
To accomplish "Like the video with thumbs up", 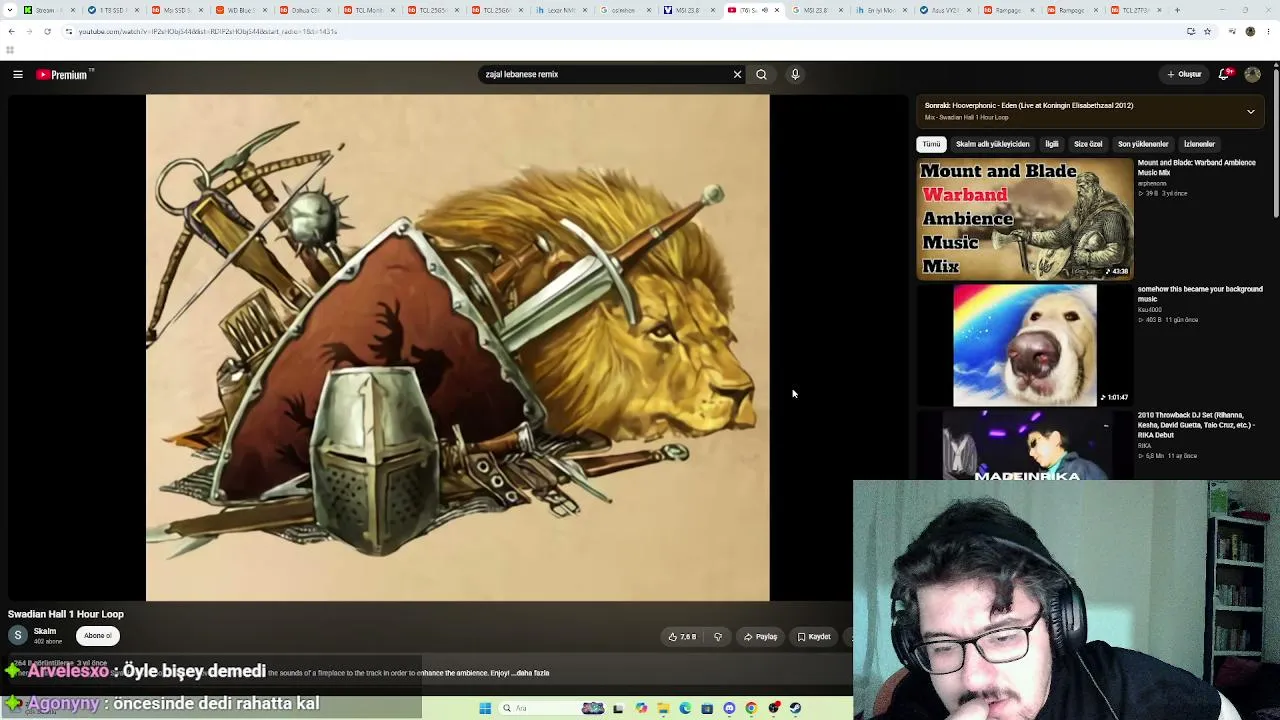I will (x=682, y=637).
